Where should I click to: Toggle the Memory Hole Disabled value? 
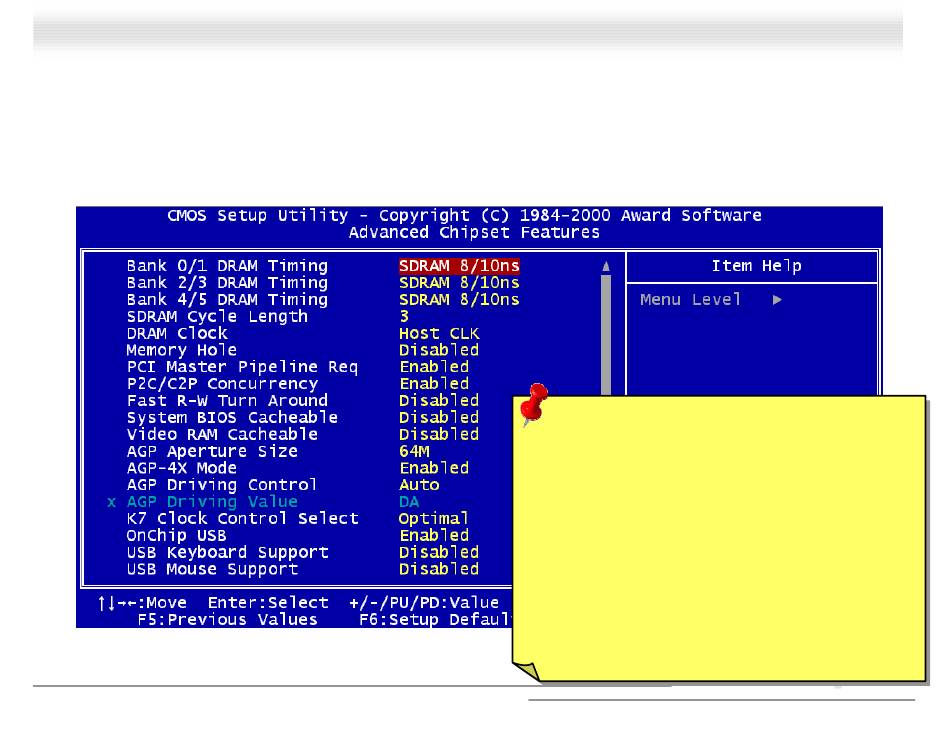point(439,350)
